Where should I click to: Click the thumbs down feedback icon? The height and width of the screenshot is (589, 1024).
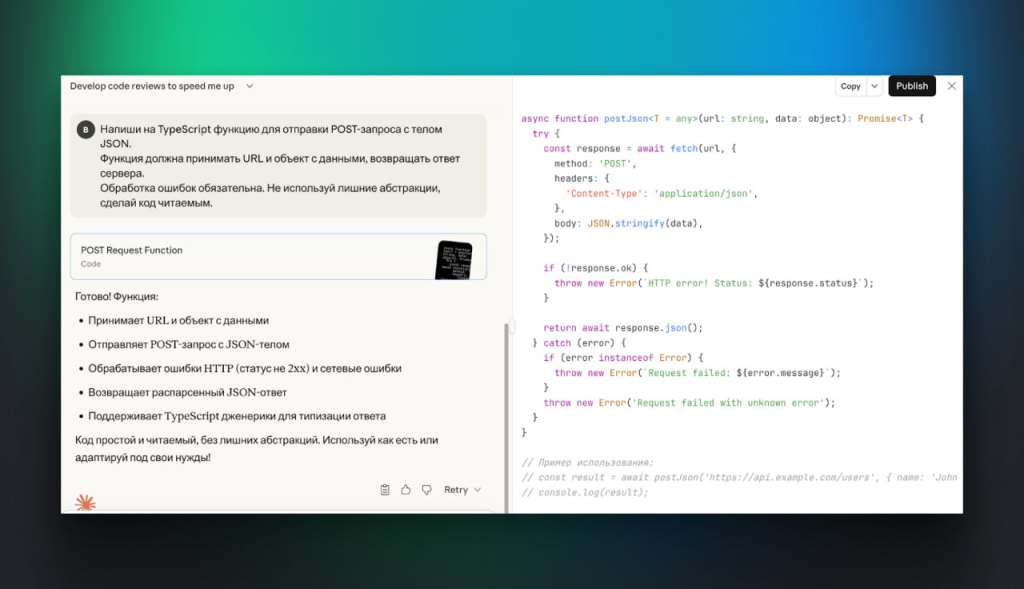coord(427,490)
